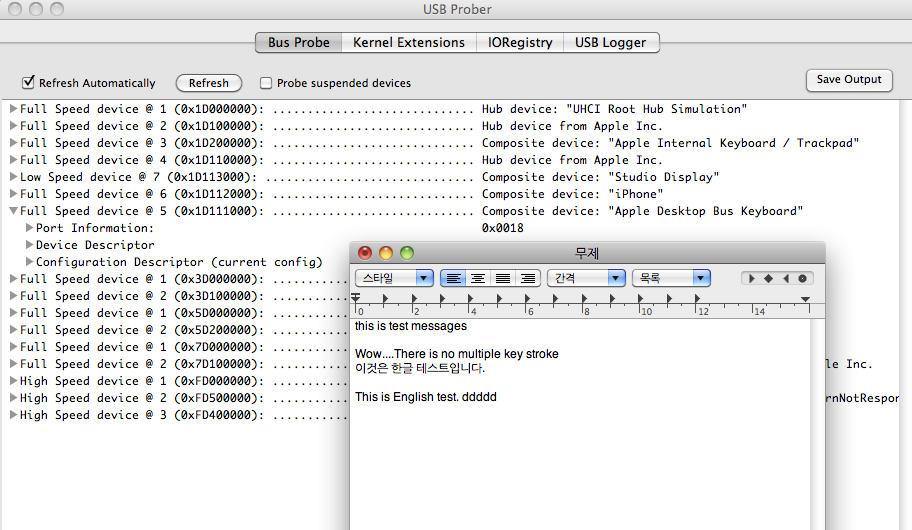Expand the device at 0x3D100000
Image resolution: width=912 pixels, height=530 pixels.
pos(13,296)
